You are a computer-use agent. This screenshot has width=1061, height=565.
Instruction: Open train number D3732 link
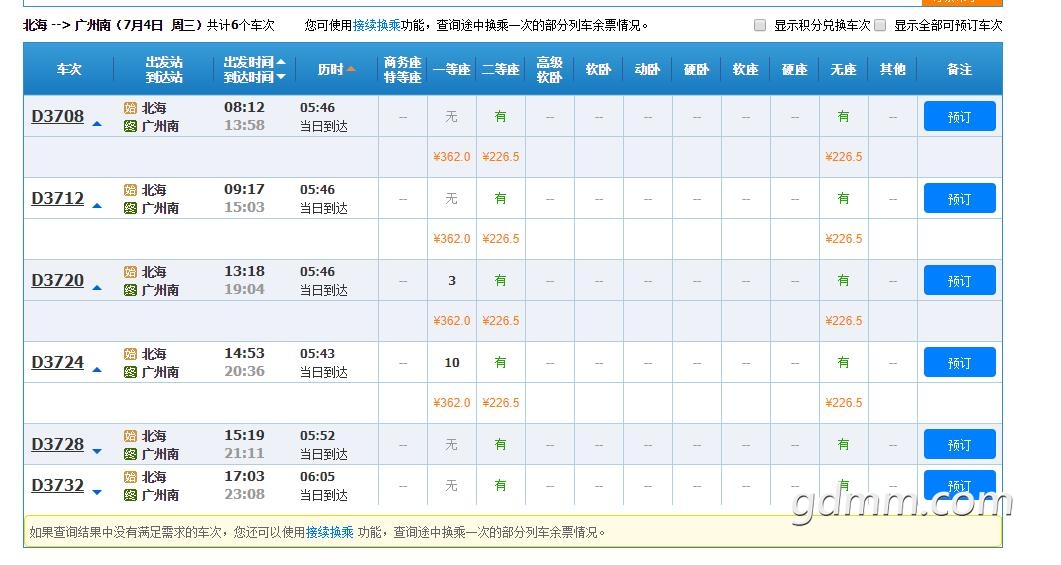pos(58,485)
